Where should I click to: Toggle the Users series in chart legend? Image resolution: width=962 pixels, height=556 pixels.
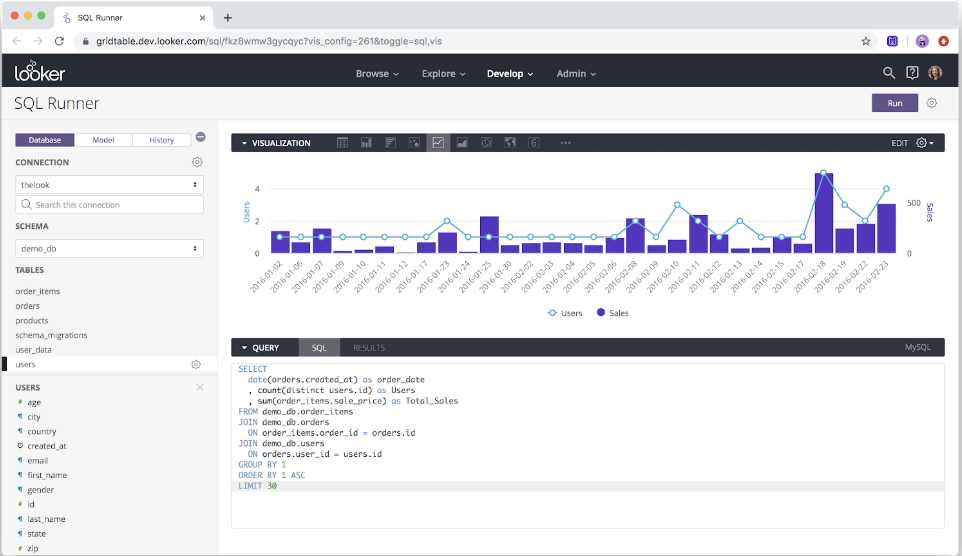click(566, 313)
